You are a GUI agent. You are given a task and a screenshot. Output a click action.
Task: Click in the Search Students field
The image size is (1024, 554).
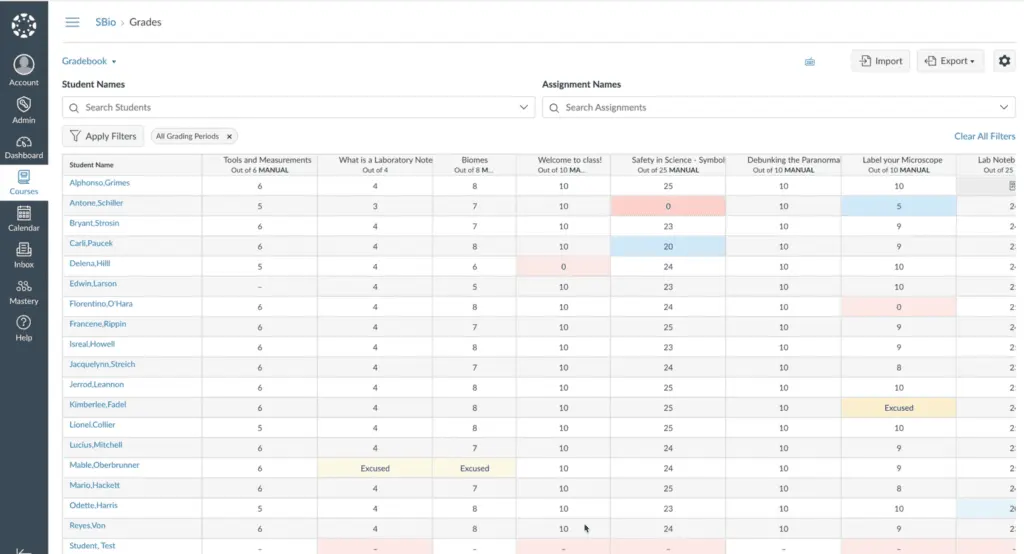click(x=298, y=107)
